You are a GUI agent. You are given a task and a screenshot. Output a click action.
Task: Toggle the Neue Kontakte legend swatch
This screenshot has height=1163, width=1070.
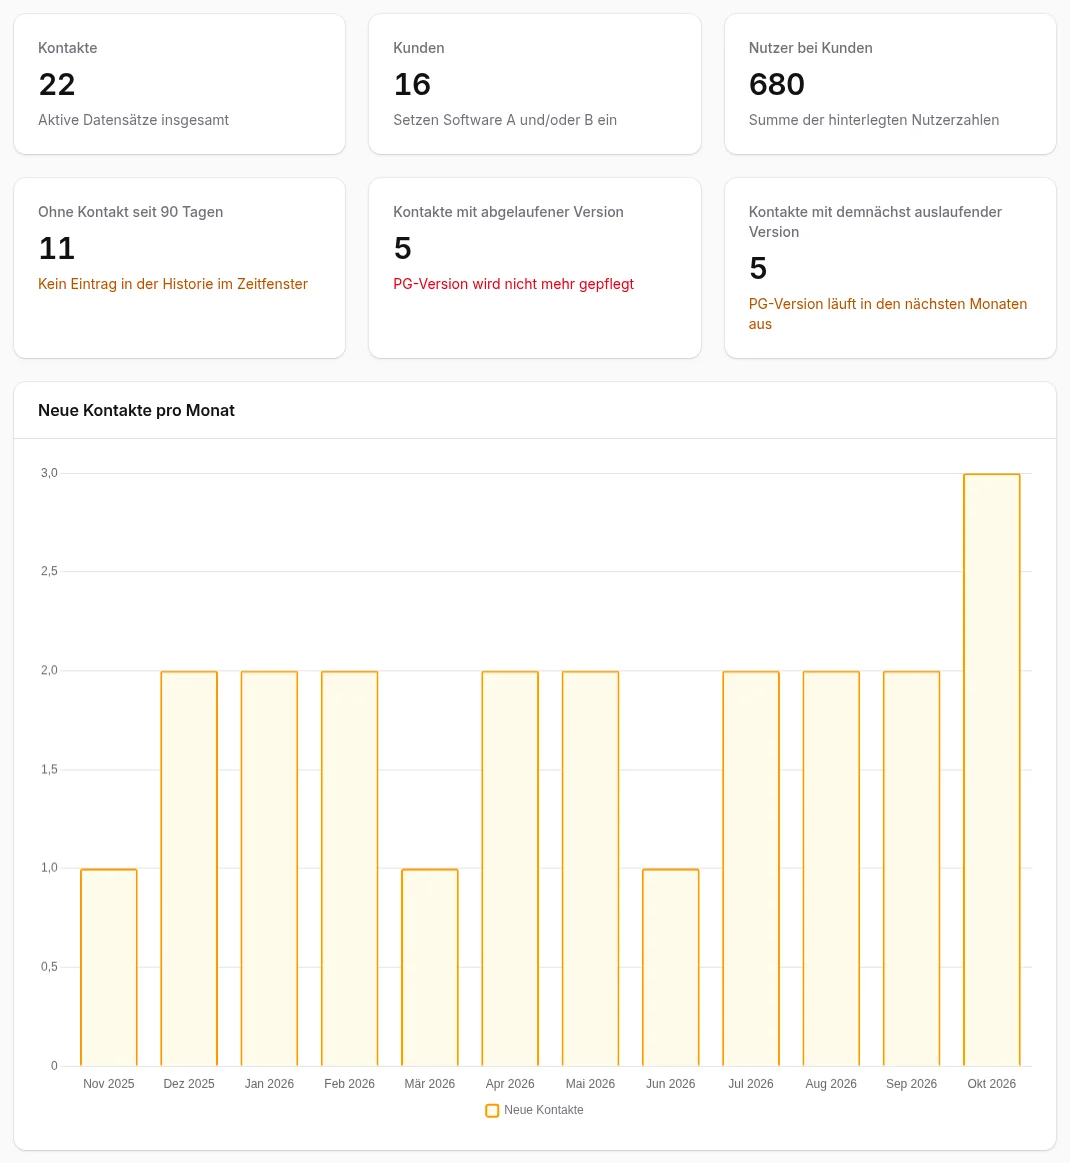point(492,1110)
